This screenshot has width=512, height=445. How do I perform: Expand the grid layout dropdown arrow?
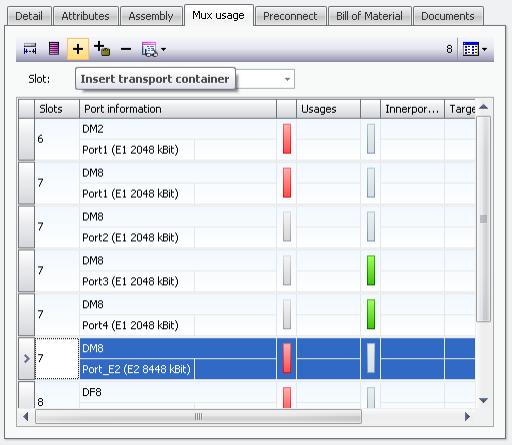[x=485, y=49]
